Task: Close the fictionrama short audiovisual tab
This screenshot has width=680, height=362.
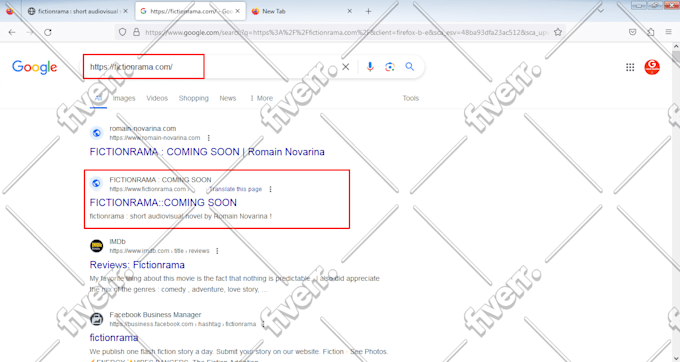Action: [125, 11]
